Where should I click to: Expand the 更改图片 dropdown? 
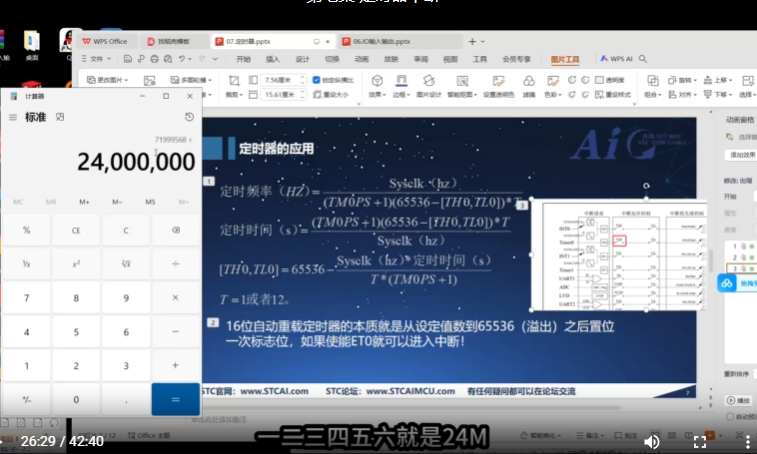[108, 80]
